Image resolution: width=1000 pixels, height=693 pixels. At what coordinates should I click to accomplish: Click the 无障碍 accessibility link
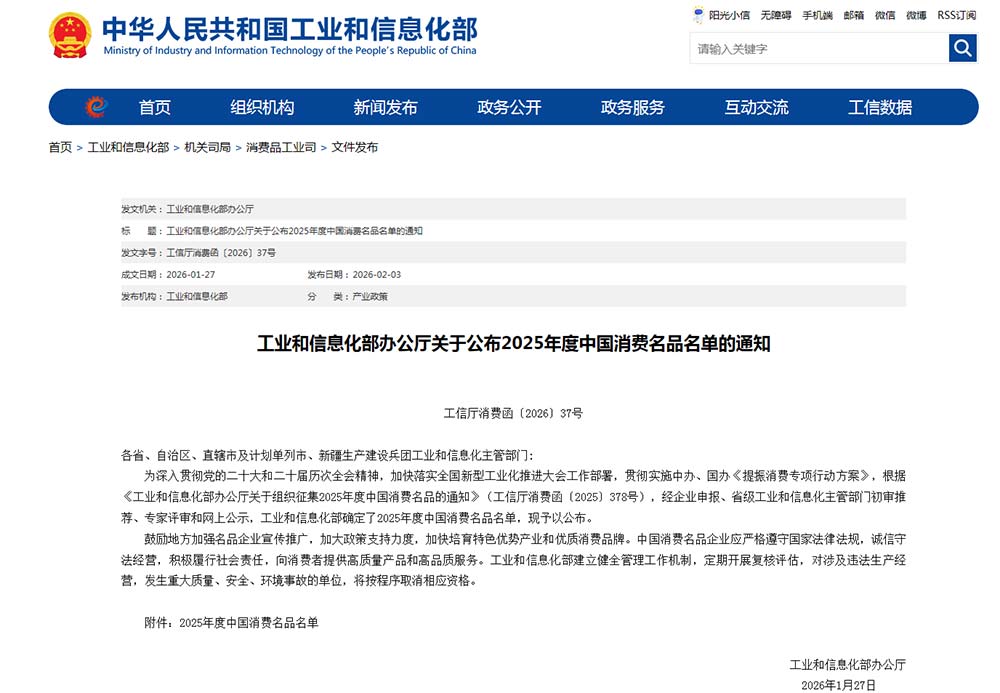click(775, 15)
